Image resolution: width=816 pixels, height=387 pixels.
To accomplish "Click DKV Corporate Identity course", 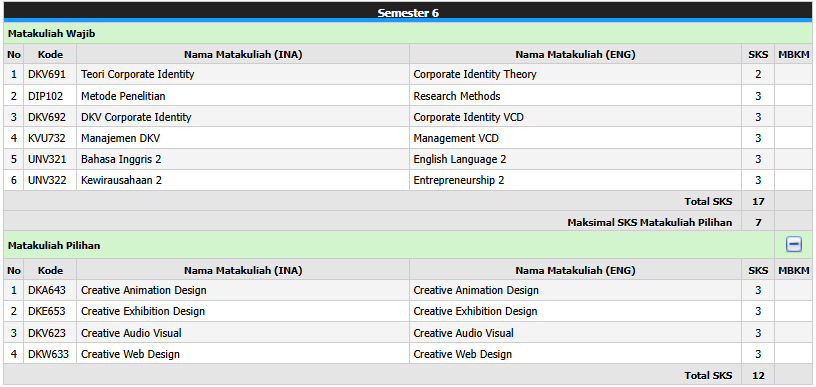I will click(x=136, y=117).
